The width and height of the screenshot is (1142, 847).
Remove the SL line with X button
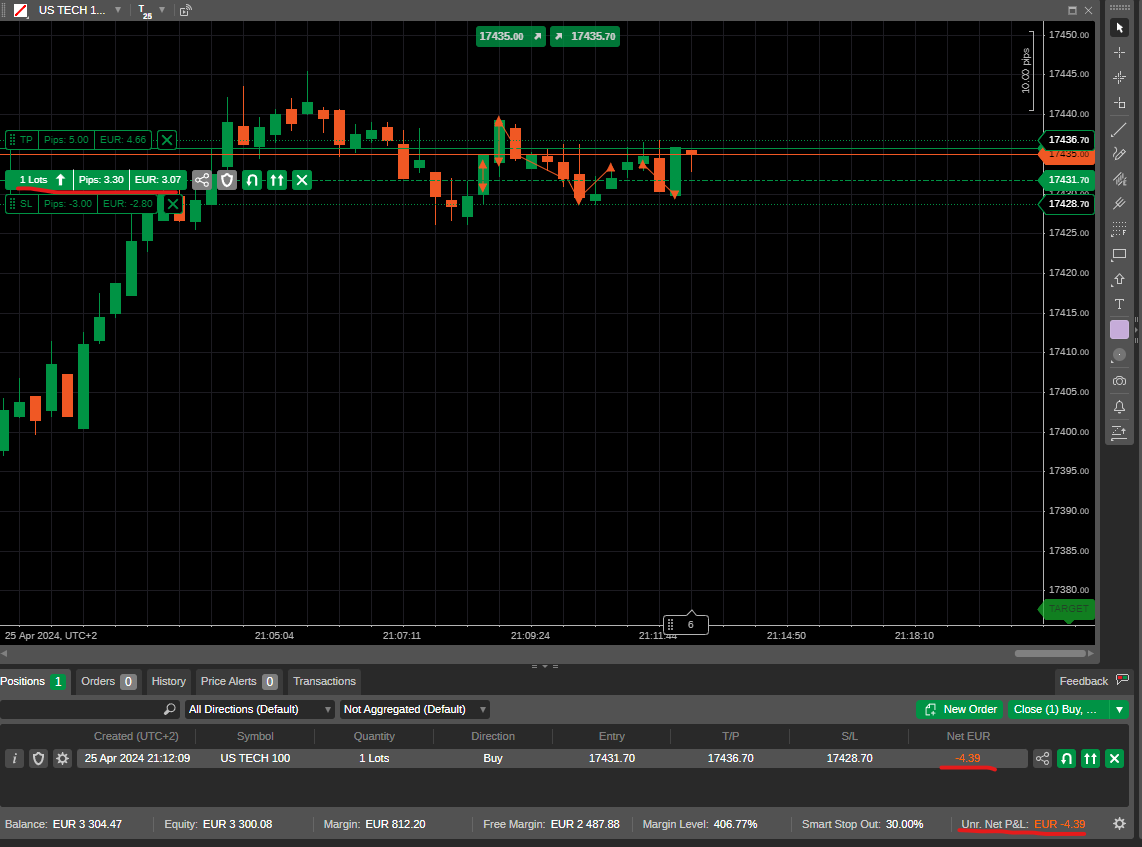click(x=173, y=204)
